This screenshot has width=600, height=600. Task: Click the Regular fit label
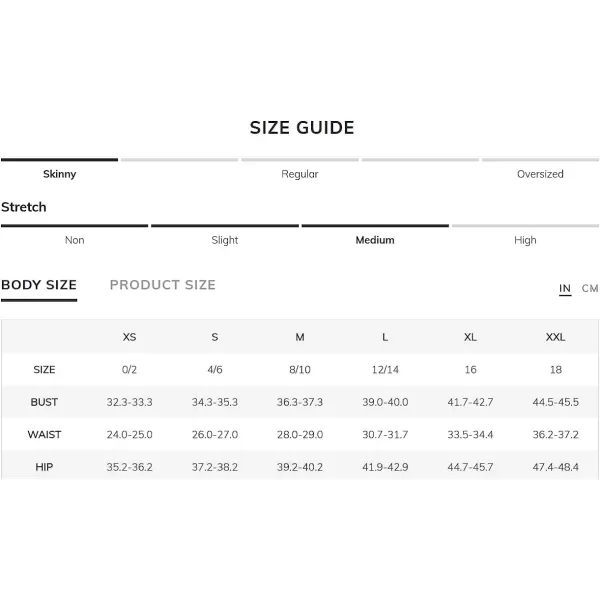[x=300, y=174]
